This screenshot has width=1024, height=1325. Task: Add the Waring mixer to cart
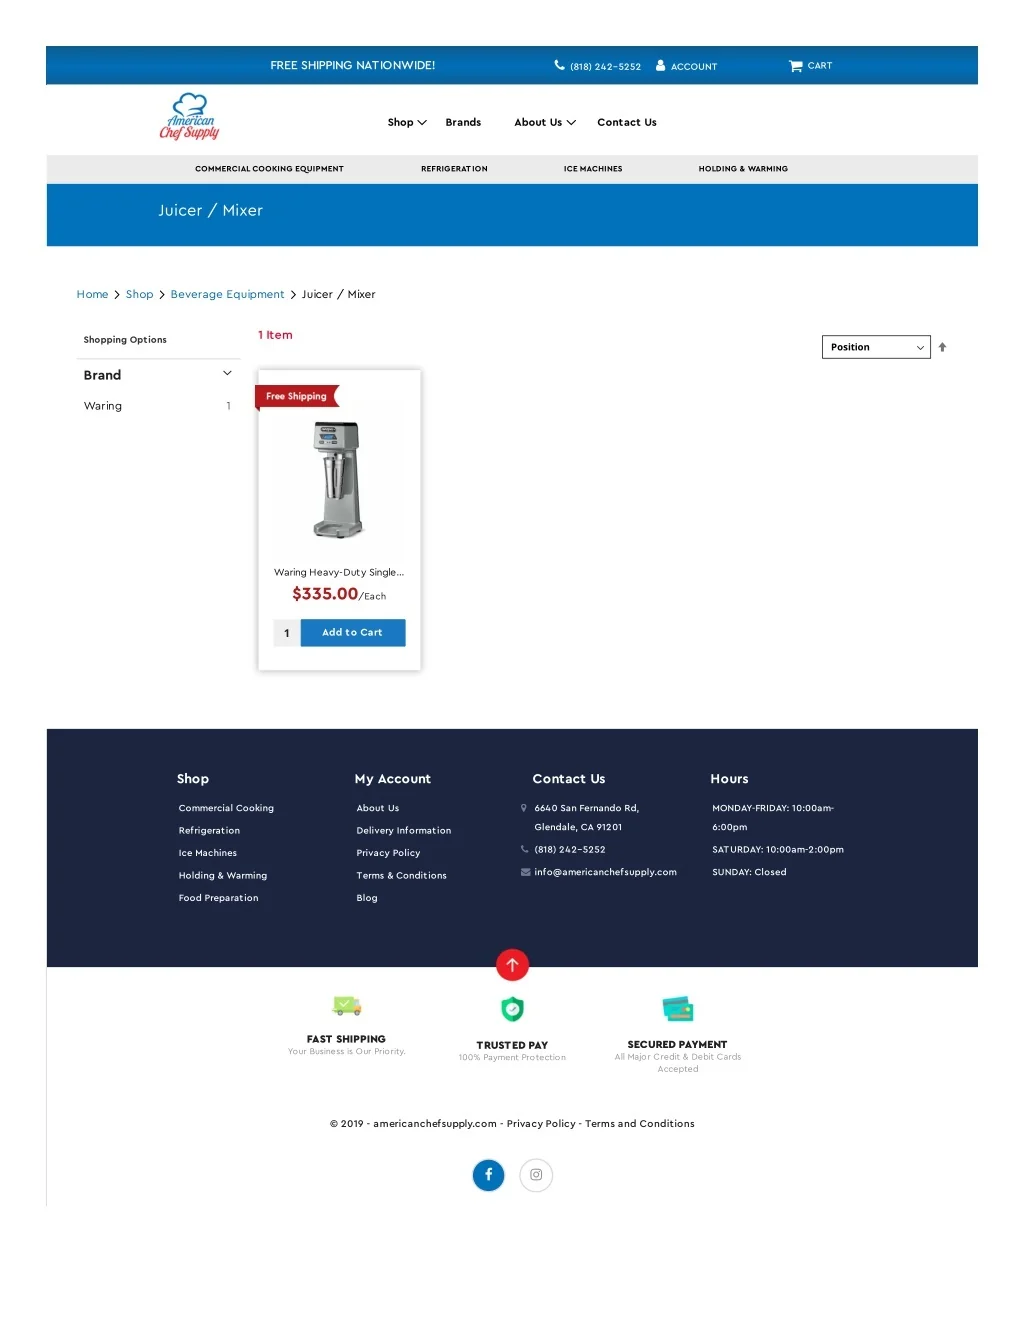[x=352, y=633]
